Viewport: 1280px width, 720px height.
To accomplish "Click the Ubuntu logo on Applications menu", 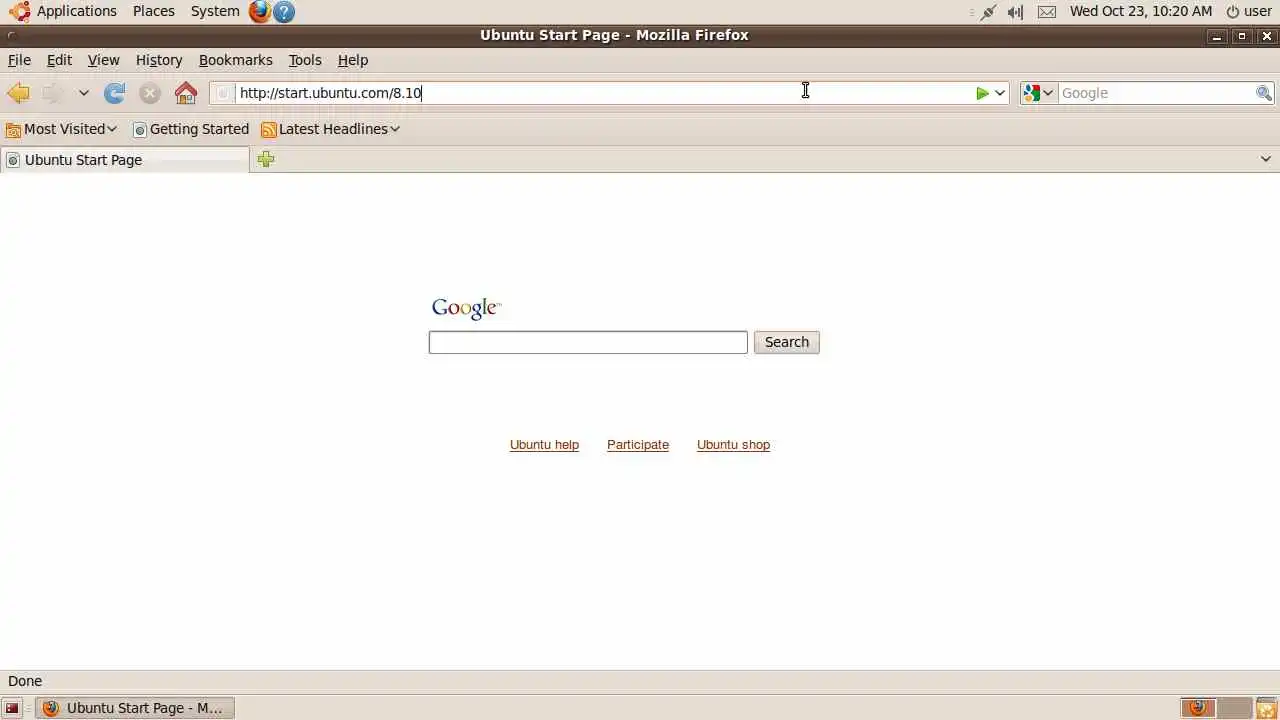I will tap(19, 11).
